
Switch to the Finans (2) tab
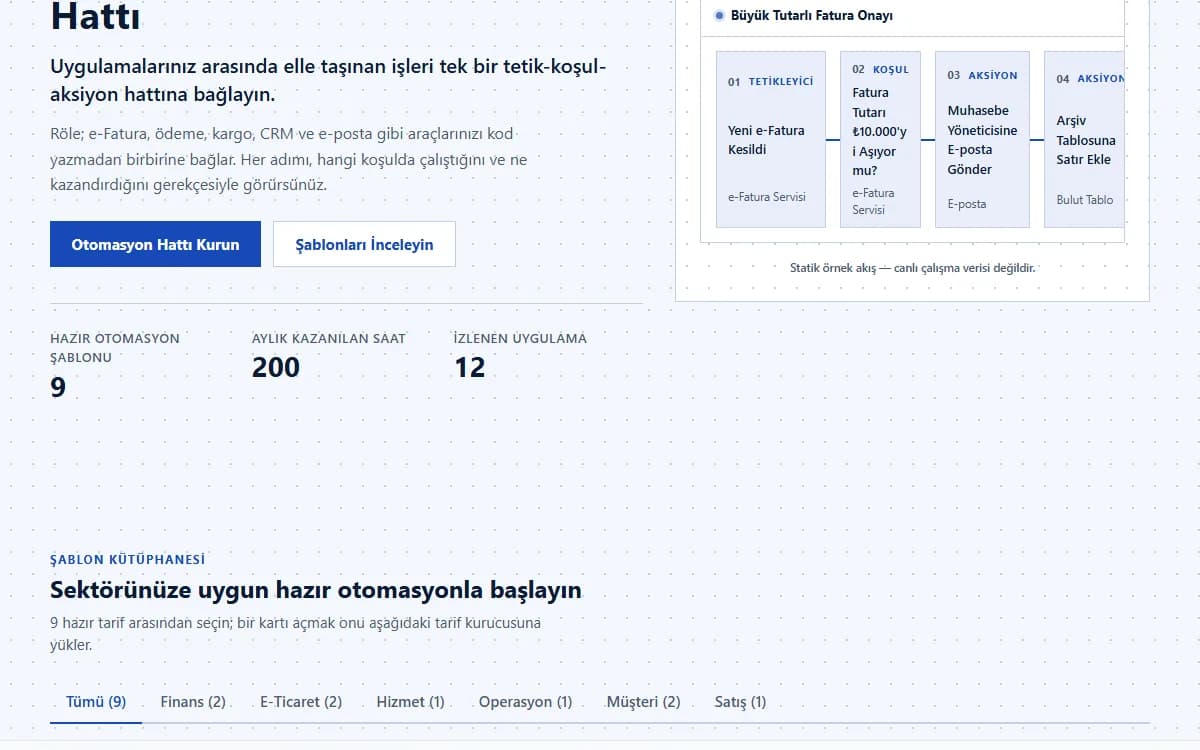tap(193, 702)
